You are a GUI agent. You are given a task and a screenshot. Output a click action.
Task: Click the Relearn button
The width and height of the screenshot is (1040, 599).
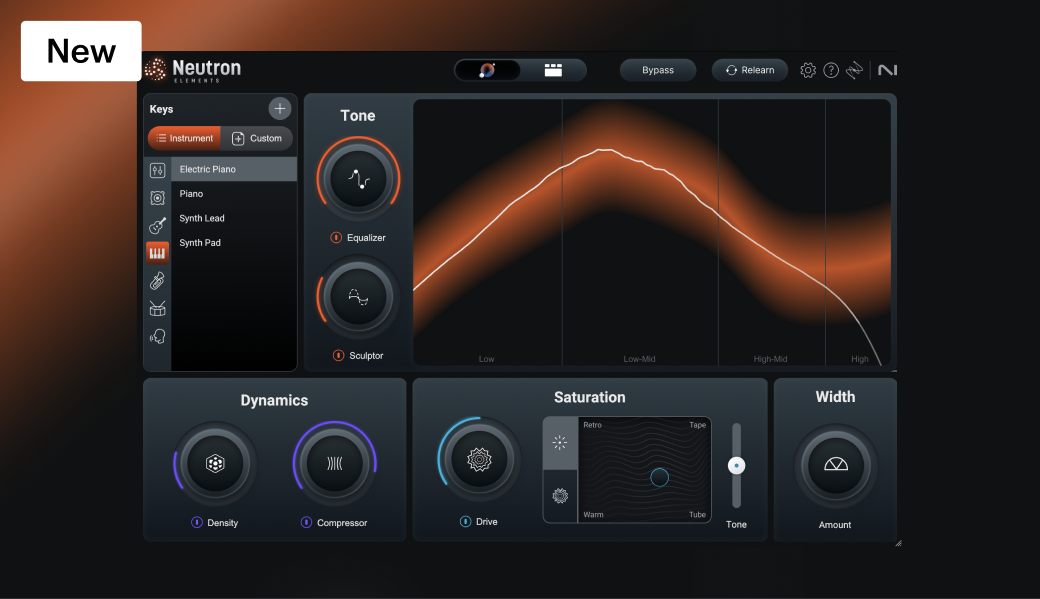tap(749, 70)
